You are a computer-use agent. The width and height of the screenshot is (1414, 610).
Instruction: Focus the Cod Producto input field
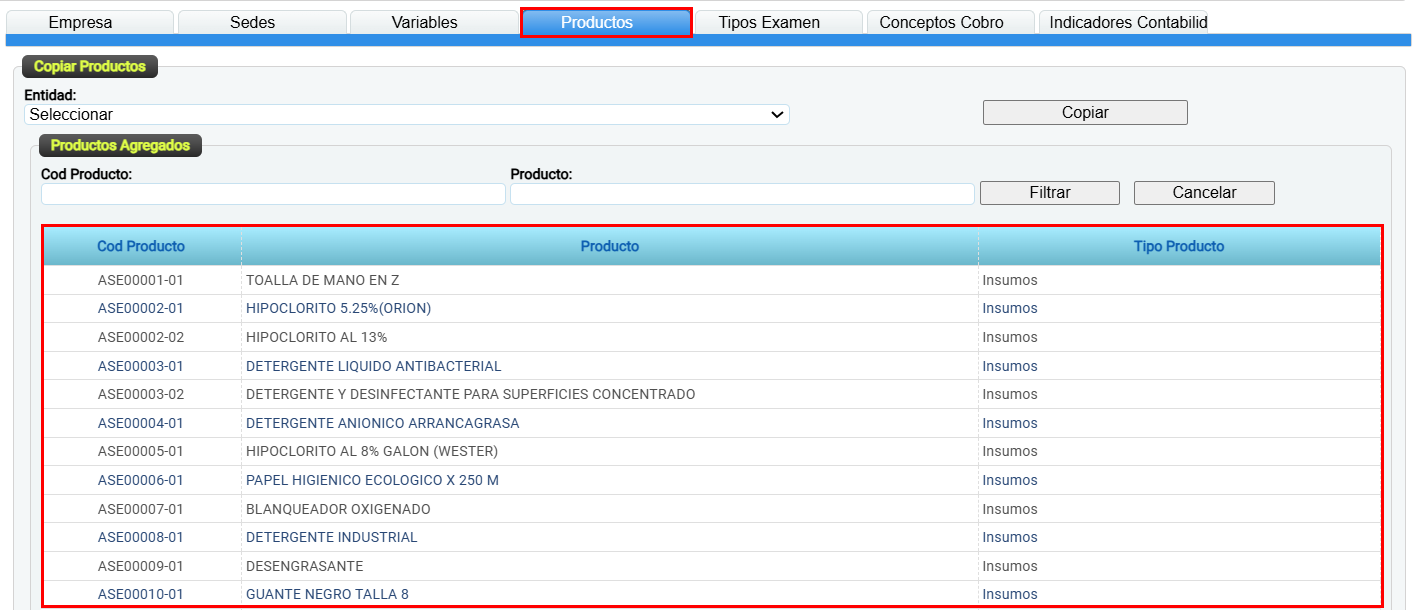pos(273,194)
